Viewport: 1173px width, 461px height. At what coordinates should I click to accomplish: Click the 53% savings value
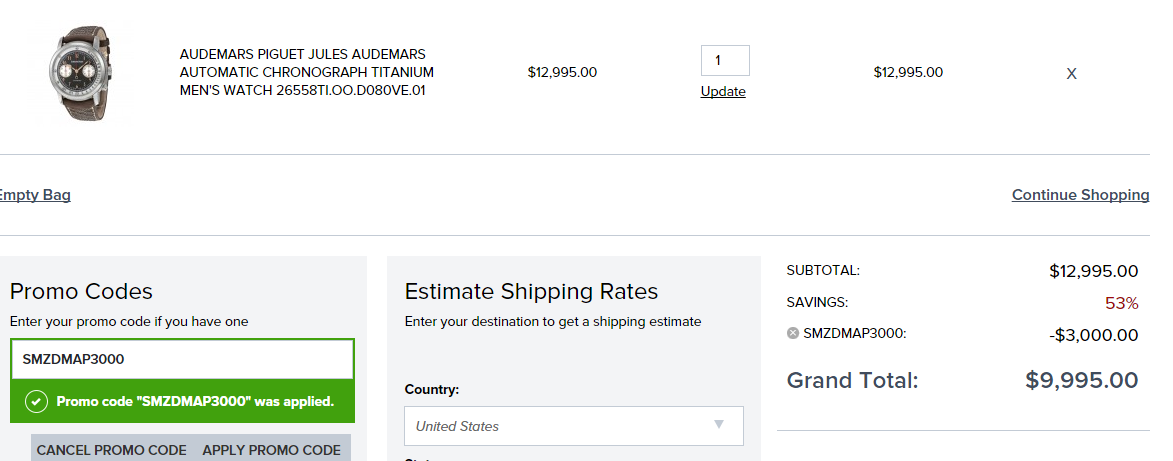[1121, 303]
